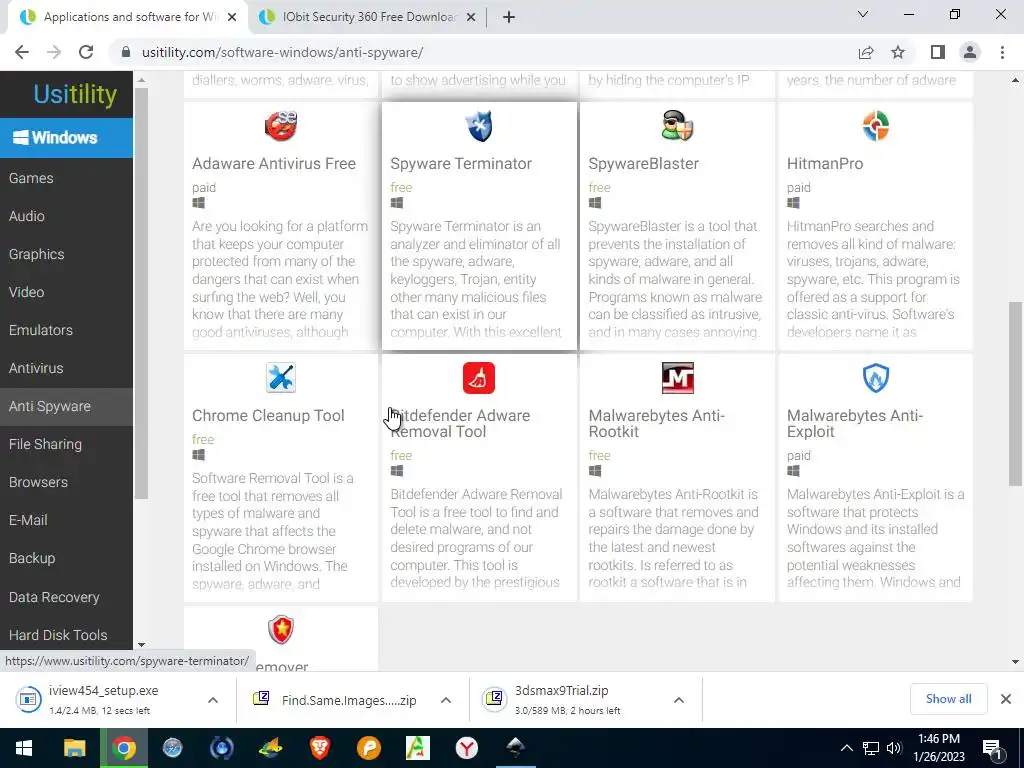Open the iview454_setup.exe download item
The image size is (1024, 768).
pos(103,699)
